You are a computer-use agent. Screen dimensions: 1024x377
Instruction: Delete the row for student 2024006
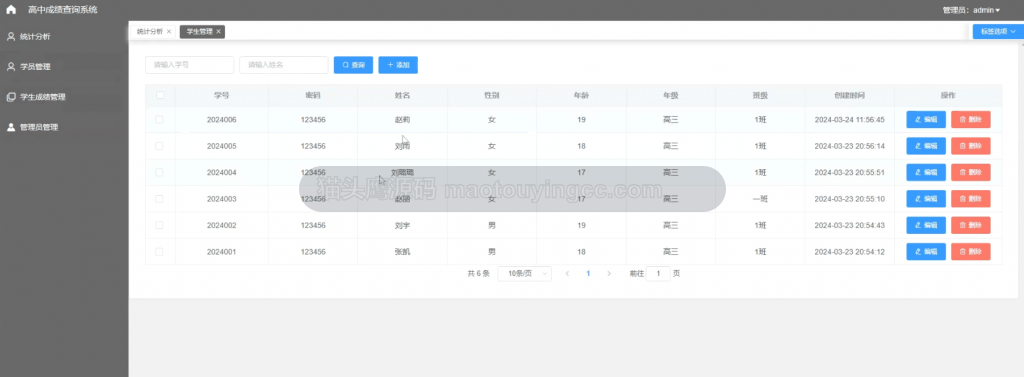(x=971, y=120)
